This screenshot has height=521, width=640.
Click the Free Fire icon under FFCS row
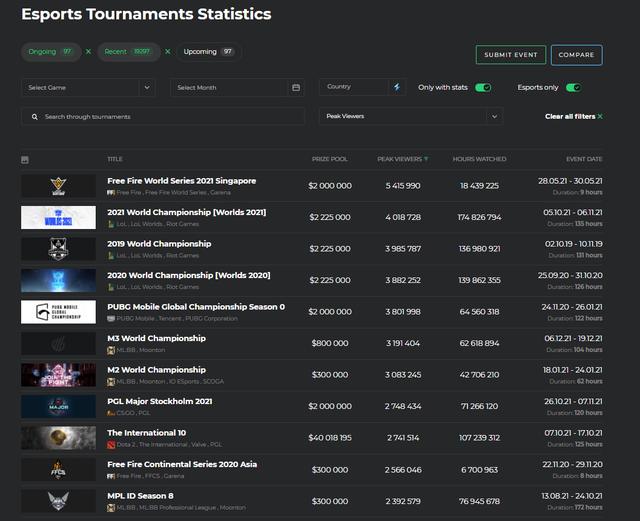click(x=111, y=476)
